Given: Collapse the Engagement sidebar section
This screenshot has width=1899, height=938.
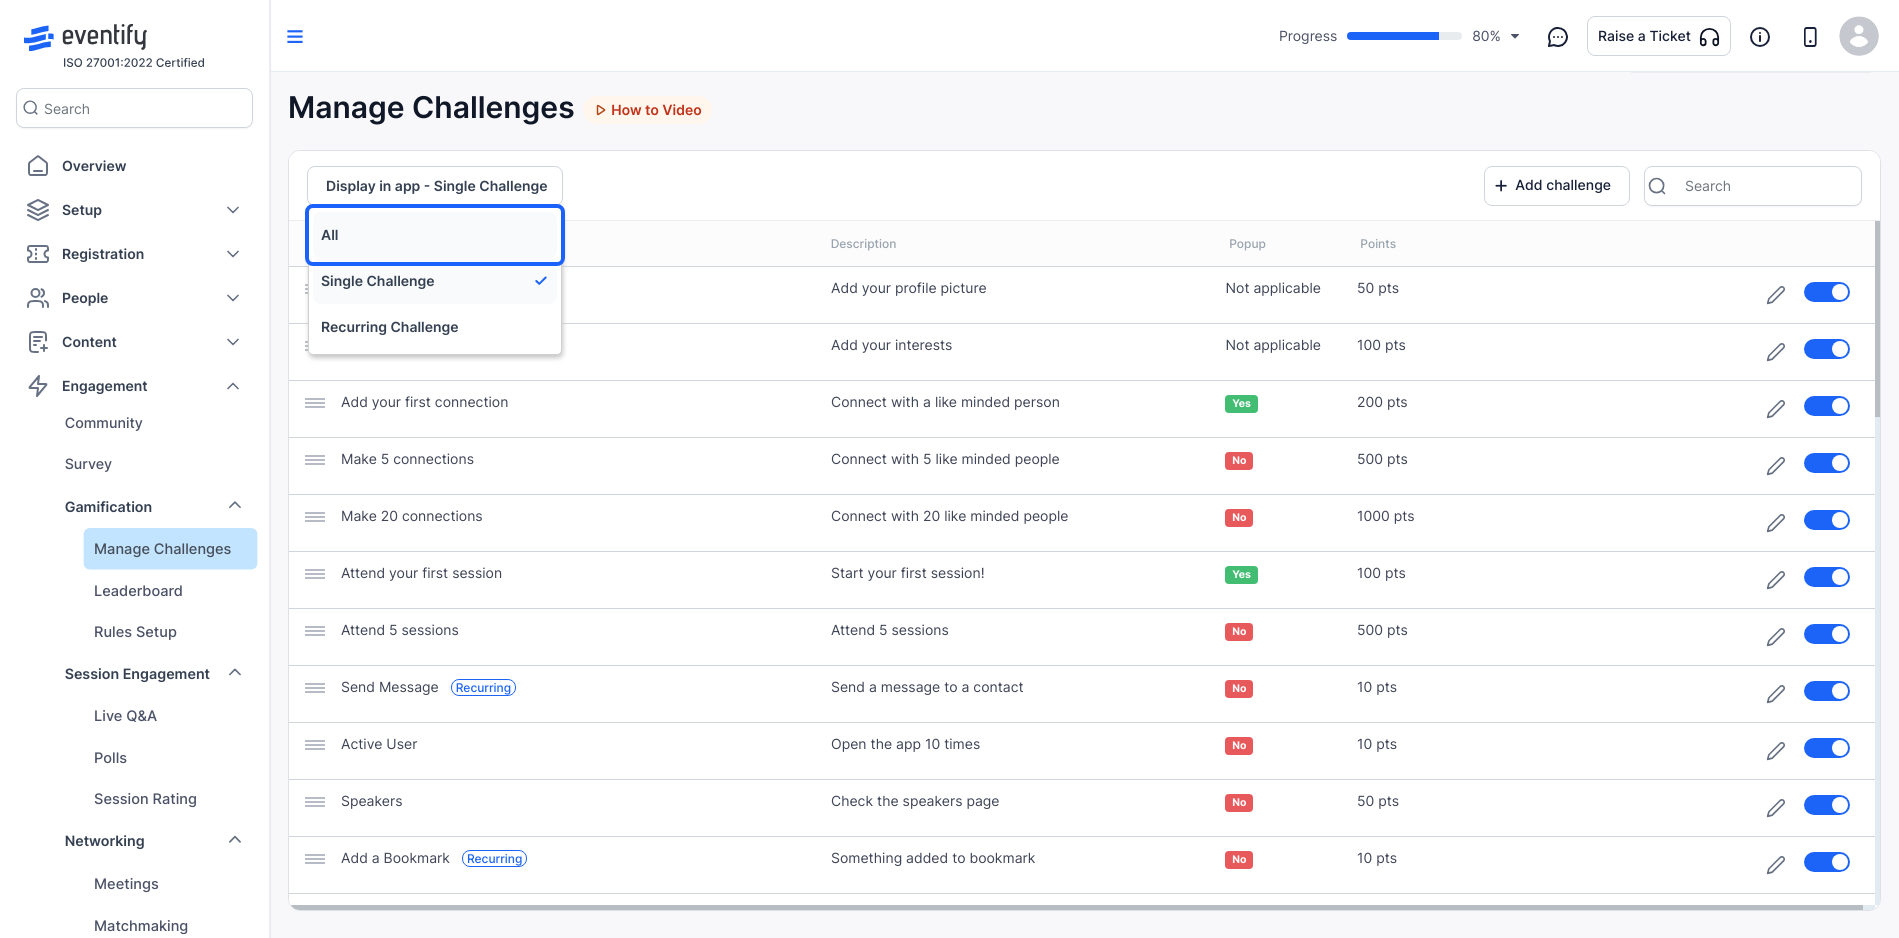Looking at the screenshot, I should [233, 386].
